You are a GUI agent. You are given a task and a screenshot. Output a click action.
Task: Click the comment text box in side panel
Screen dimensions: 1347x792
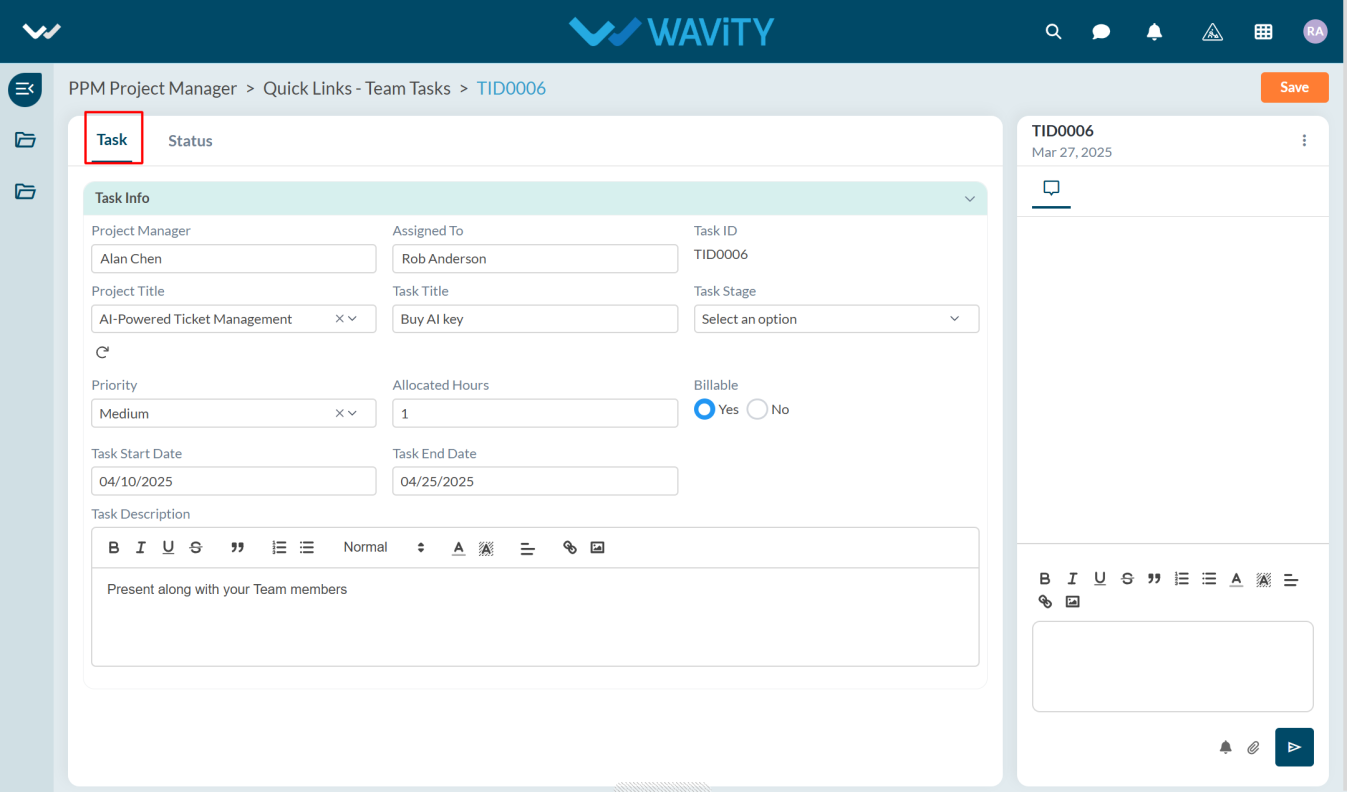(1173, 666)
